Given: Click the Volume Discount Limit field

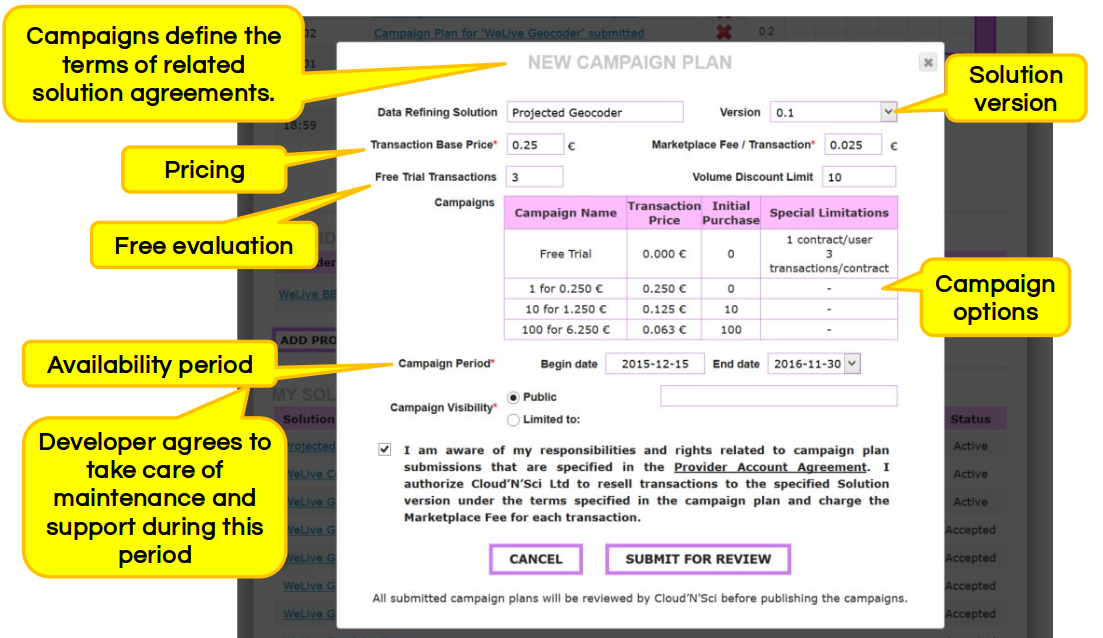Looking at the screenshot, I should tap(859, 177).
